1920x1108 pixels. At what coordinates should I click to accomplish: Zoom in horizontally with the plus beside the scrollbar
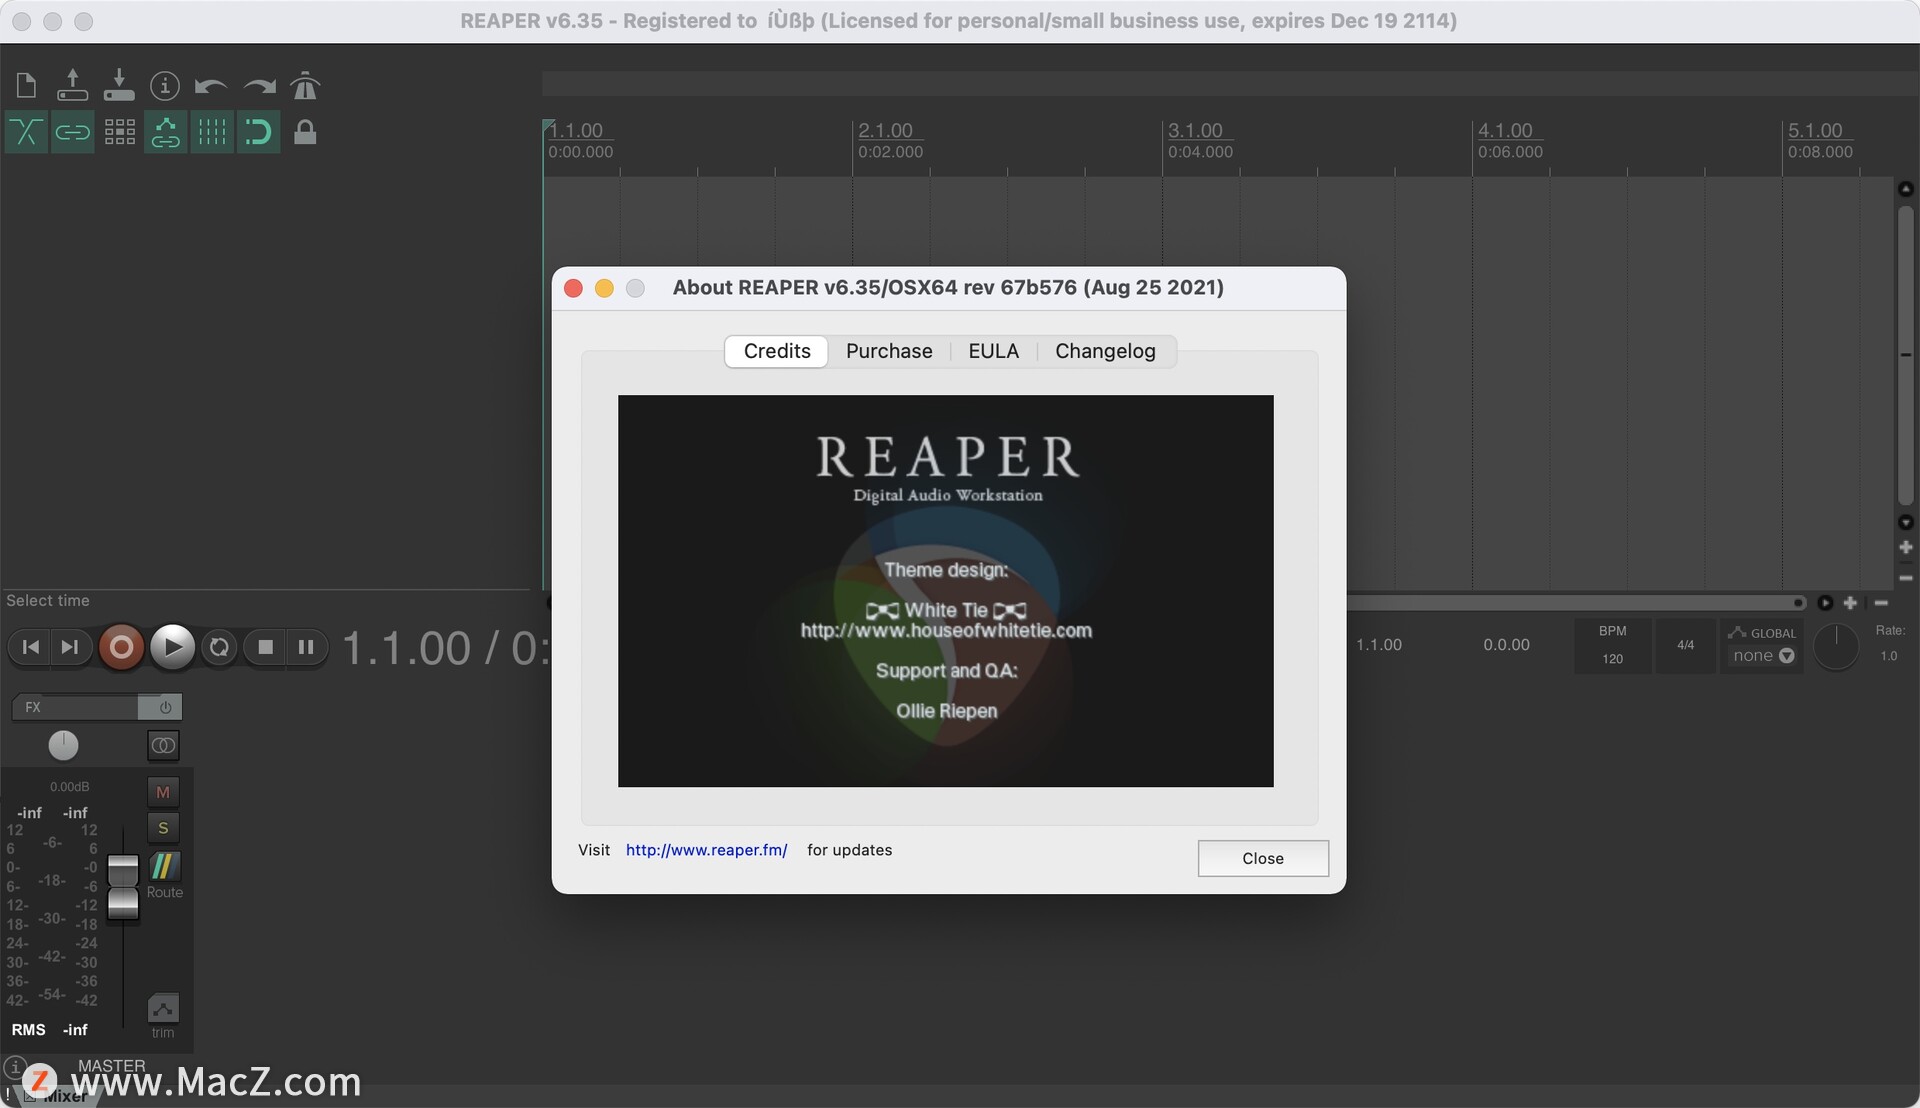[1850, 603]
